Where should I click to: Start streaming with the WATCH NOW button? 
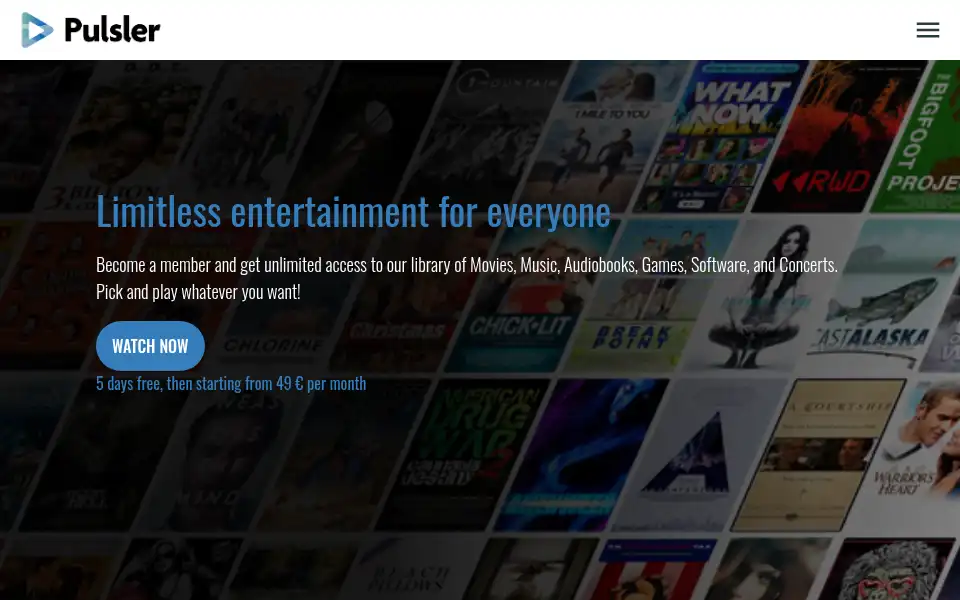[150, 346]
